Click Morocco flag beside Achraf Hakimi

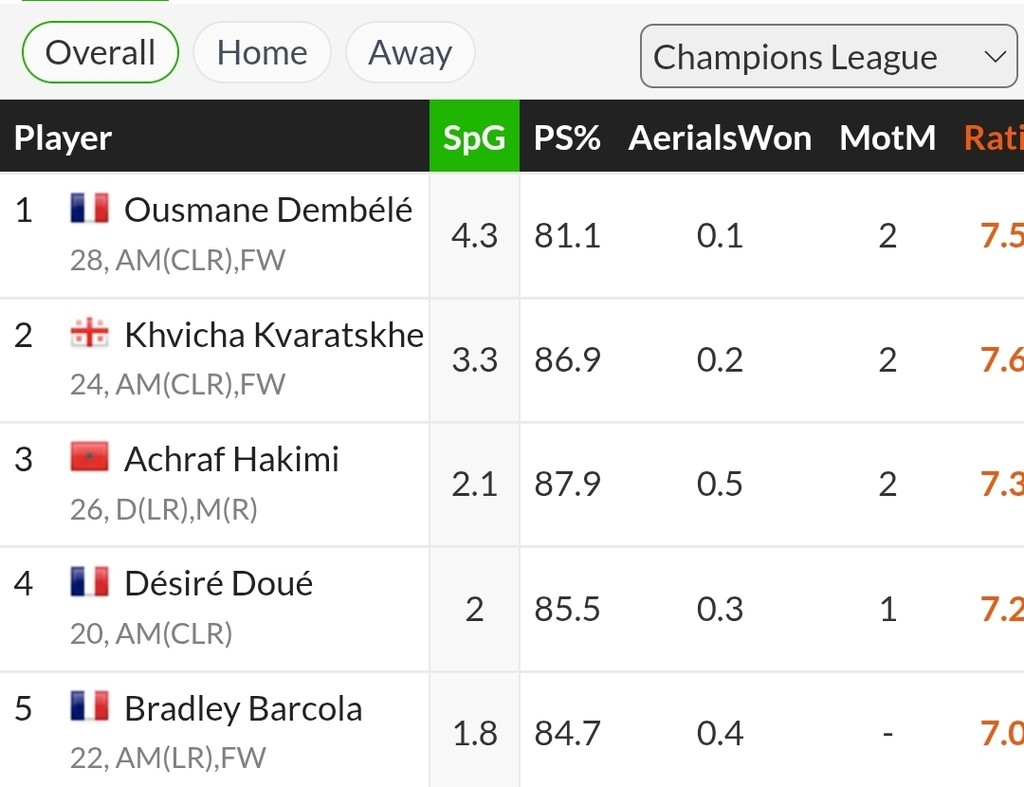click(89, 457)
